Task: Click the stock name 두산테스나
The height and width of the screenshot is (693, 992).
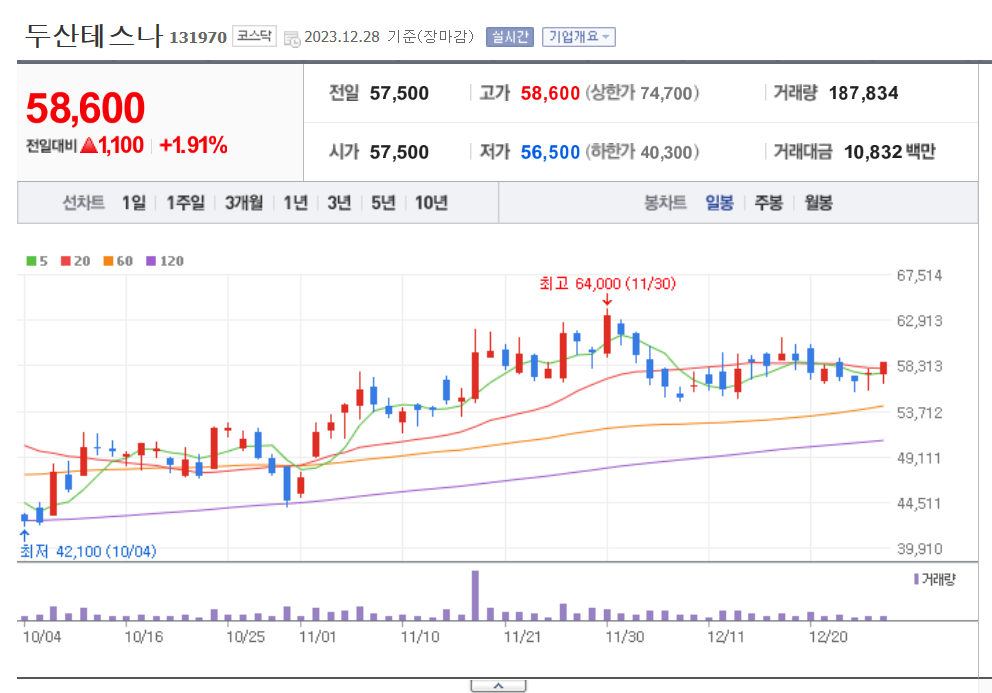Action: coord(94,35)
